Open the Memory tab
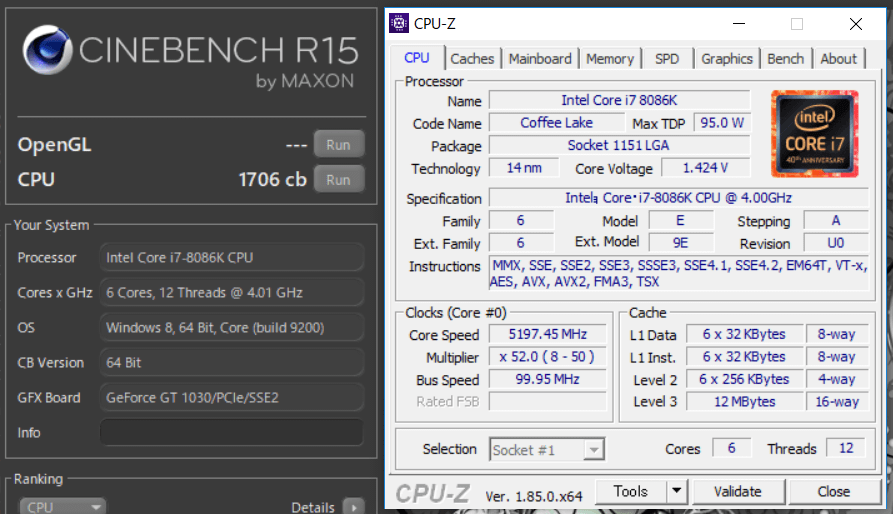893x514 pixels. pyautogui.click(x=610, y=59)
